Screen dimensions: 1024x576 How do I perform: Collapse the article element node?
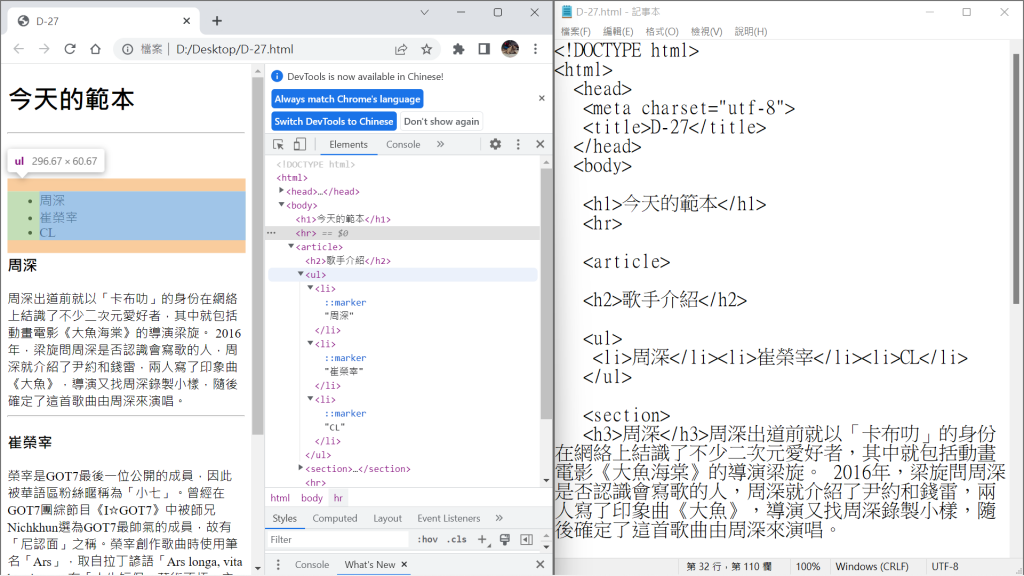click(x=291, y=246)
